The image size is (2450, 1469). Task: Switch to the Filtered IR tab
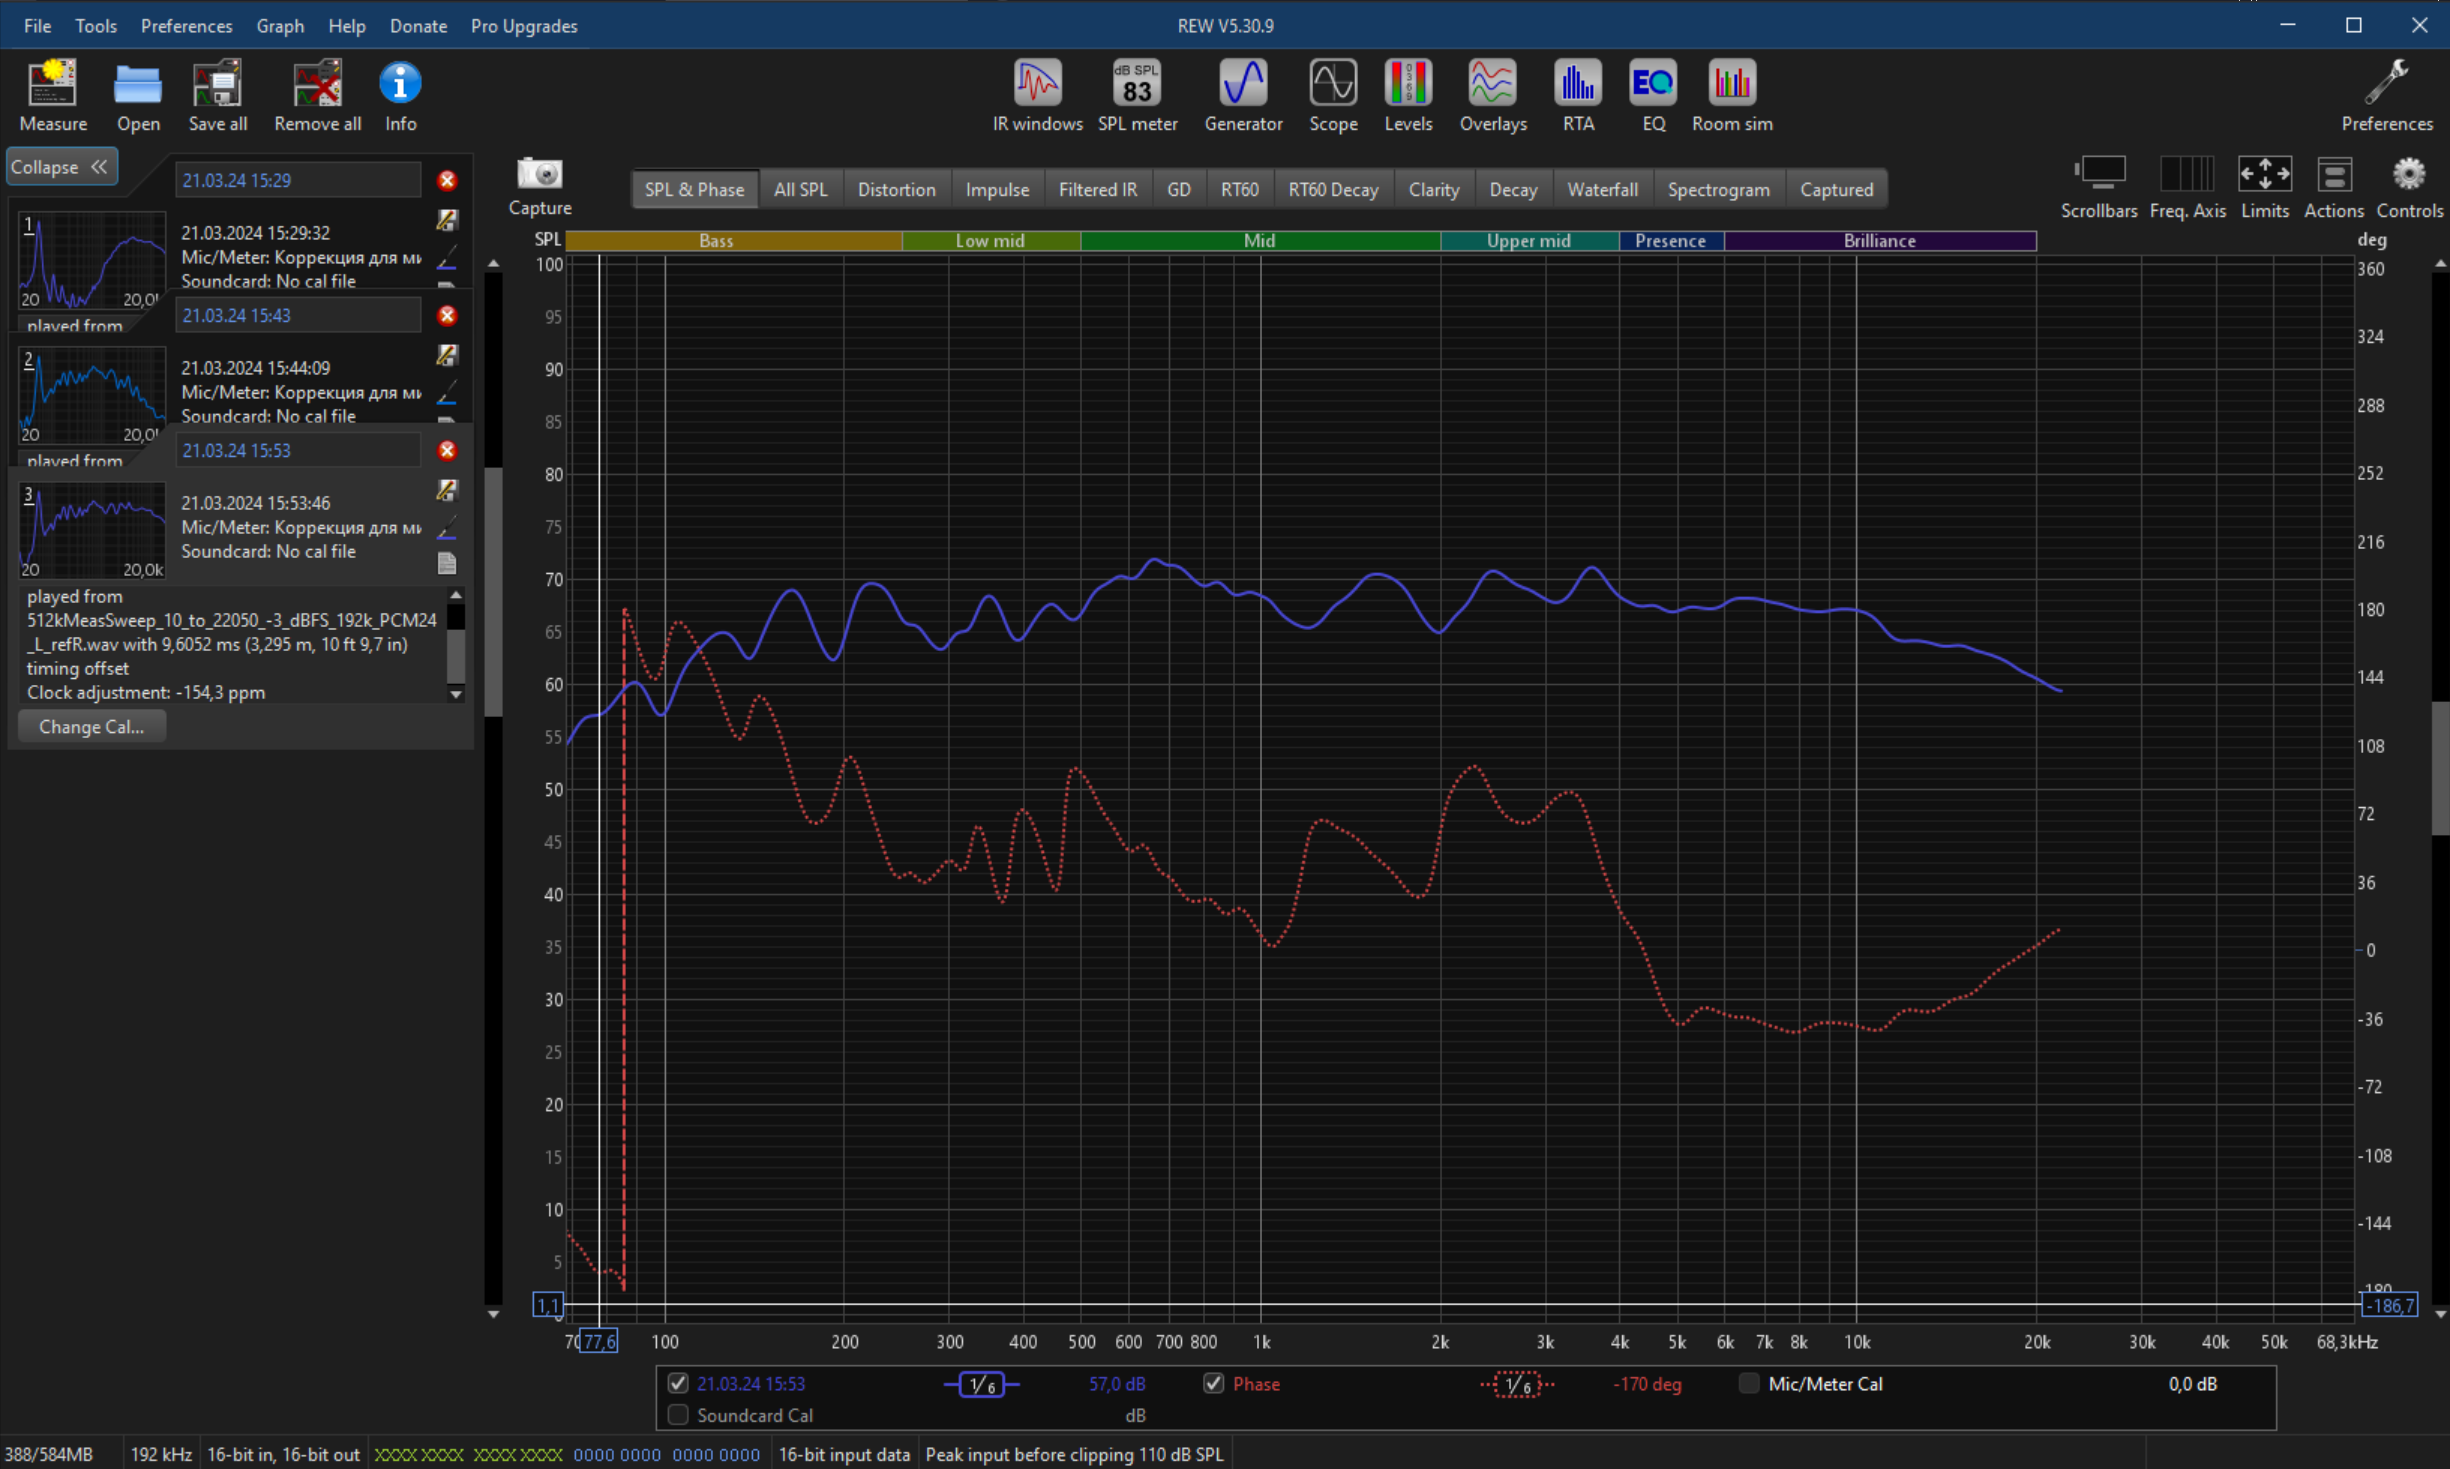[x=1097, y=189]
